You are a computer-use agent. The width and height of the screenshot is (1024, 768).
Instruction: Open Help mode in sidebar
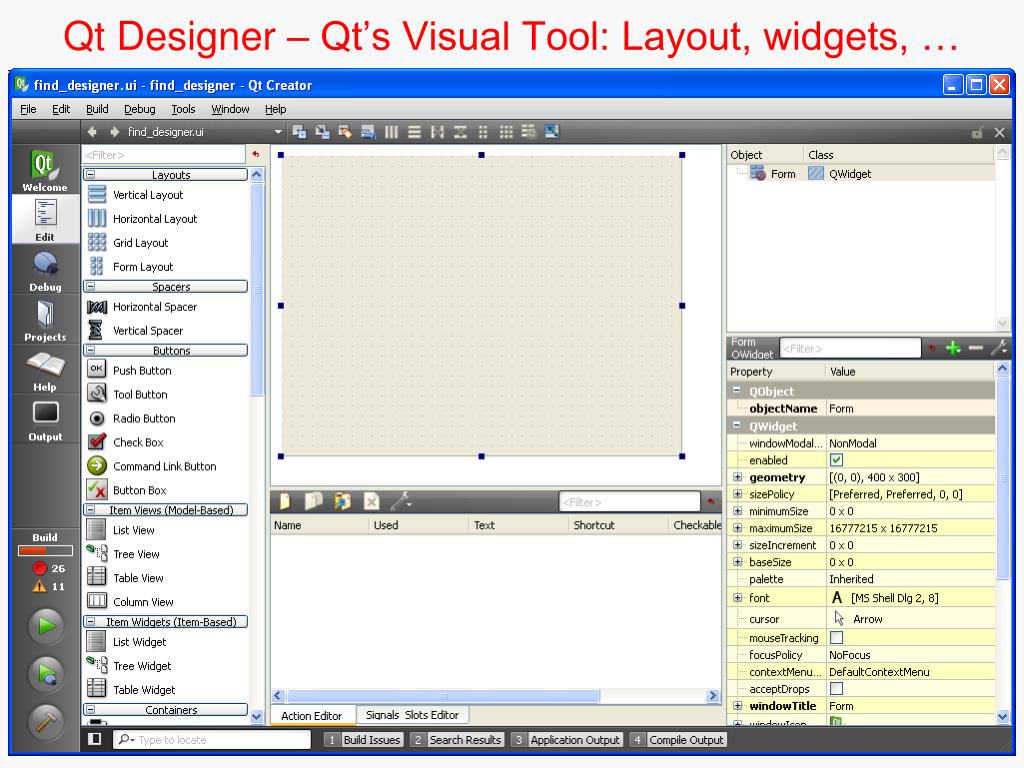point(44,370)
